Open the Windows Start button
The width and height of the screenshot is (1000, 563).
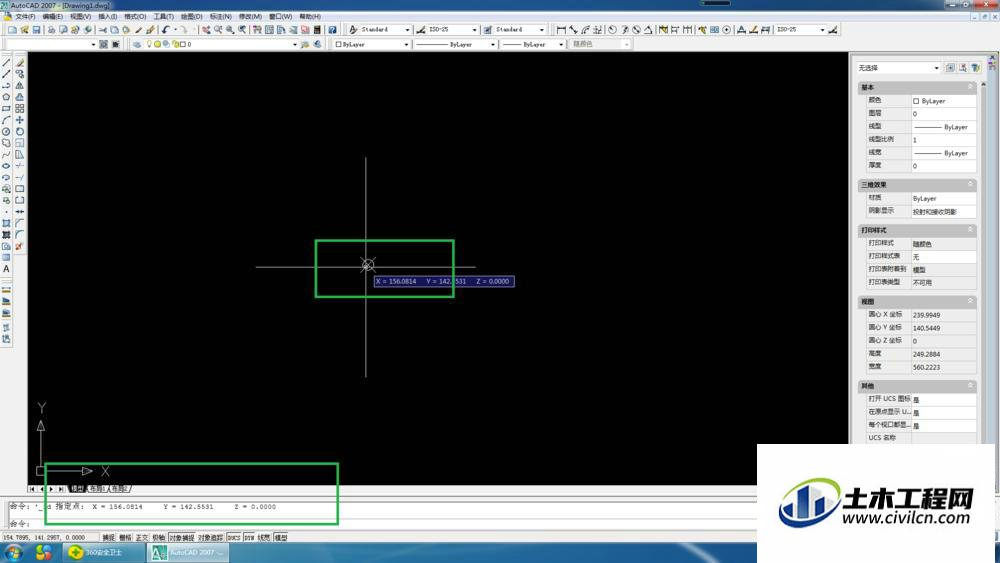[13, 553]
